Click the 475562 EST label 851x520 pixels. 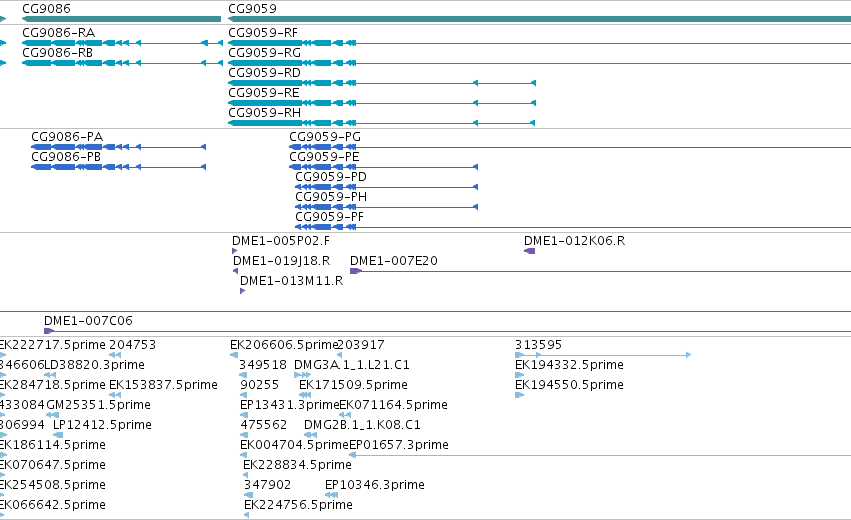pos(263,425)
